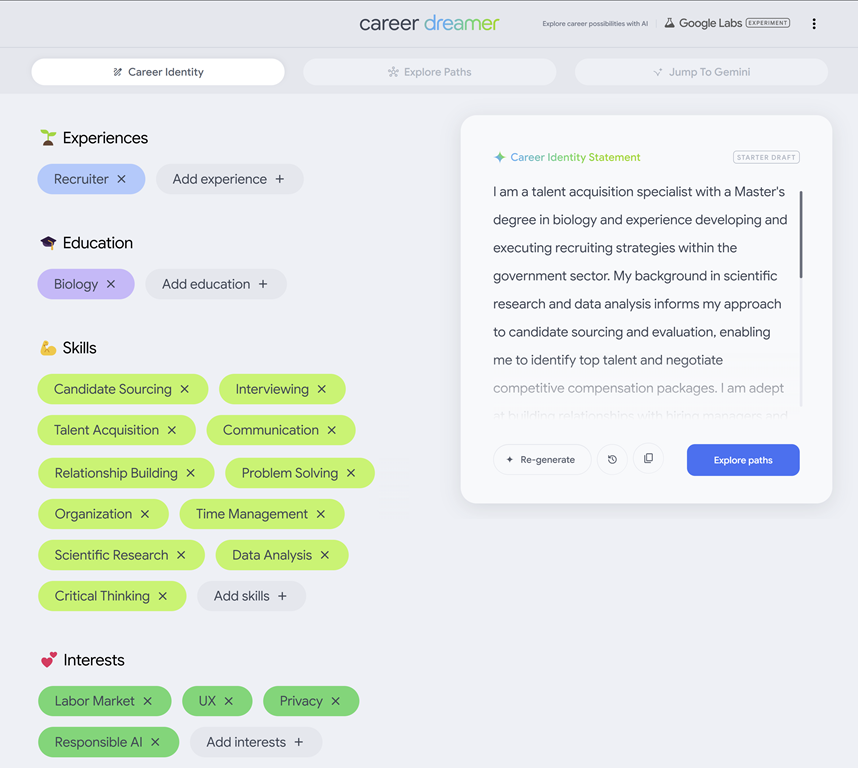Remove the Recruiter experience chip
Screen dimensions: 858x768
(122, 179)
